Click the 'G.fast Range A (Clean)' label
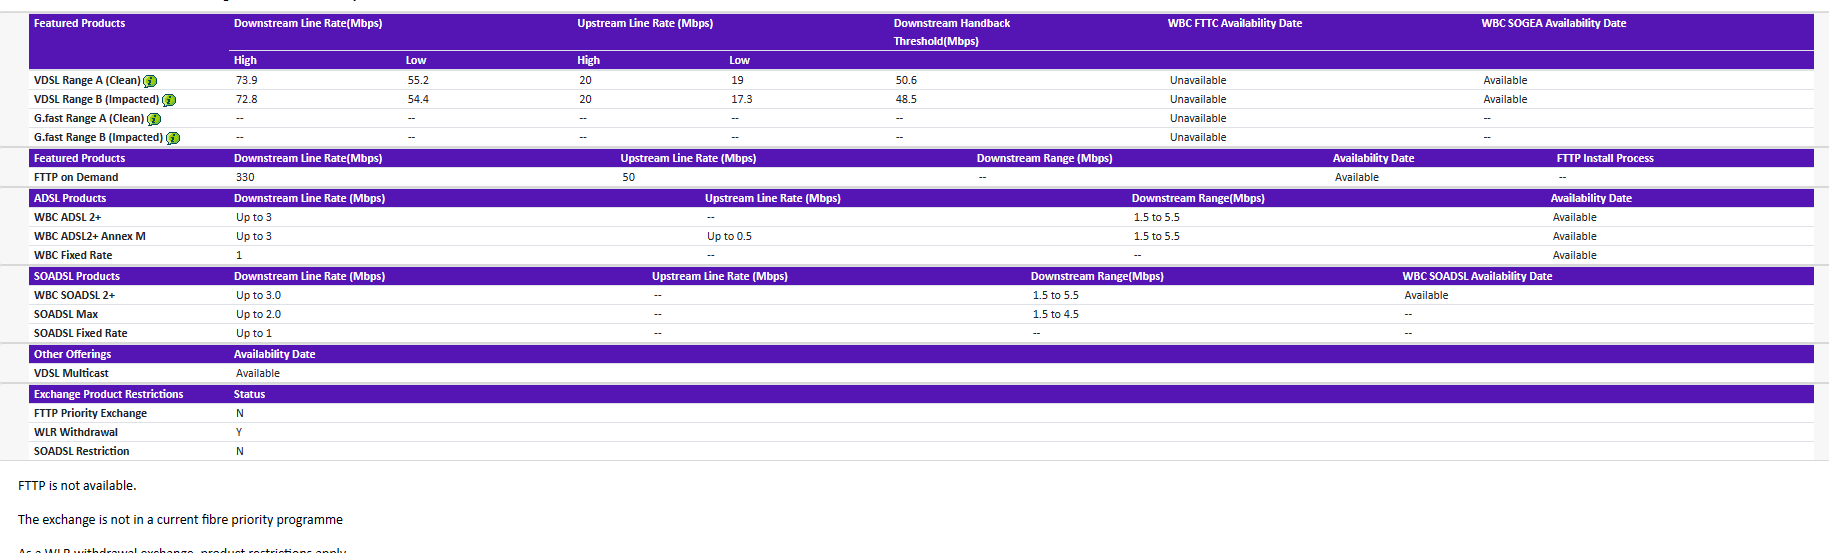The image size is (1829, 553). click(89, 118)
